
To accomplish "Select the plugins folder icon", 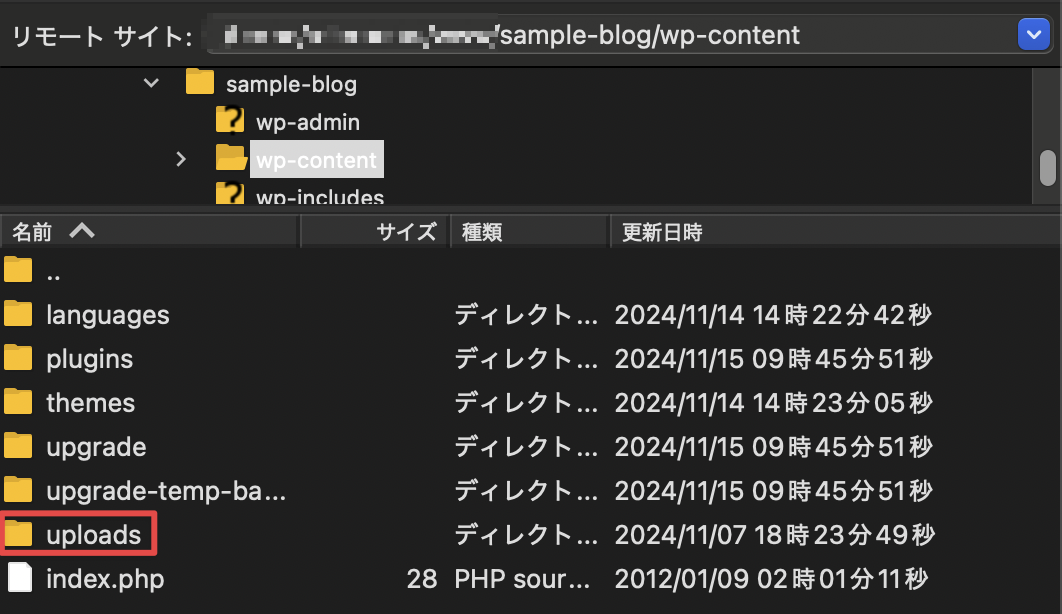I will point(19,359).
